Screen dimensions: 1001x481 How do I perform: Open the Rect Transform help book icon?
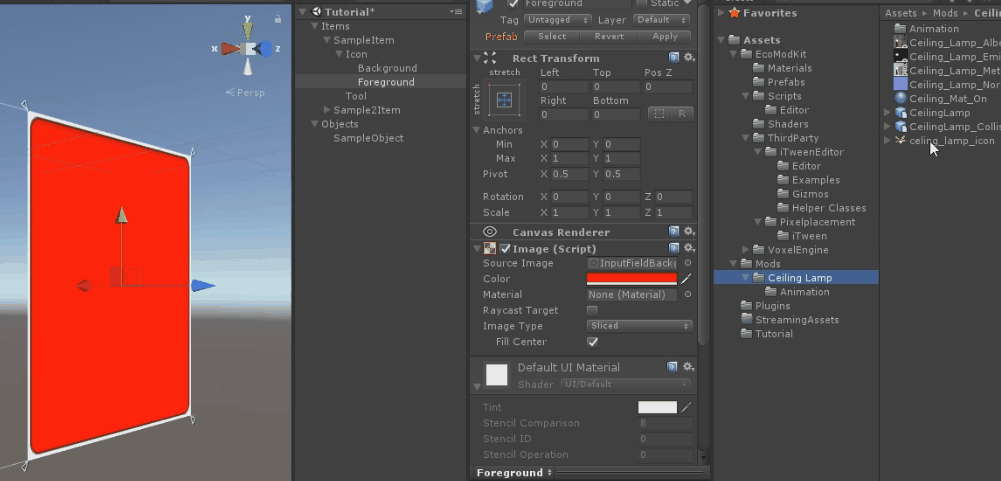[674, 58]
